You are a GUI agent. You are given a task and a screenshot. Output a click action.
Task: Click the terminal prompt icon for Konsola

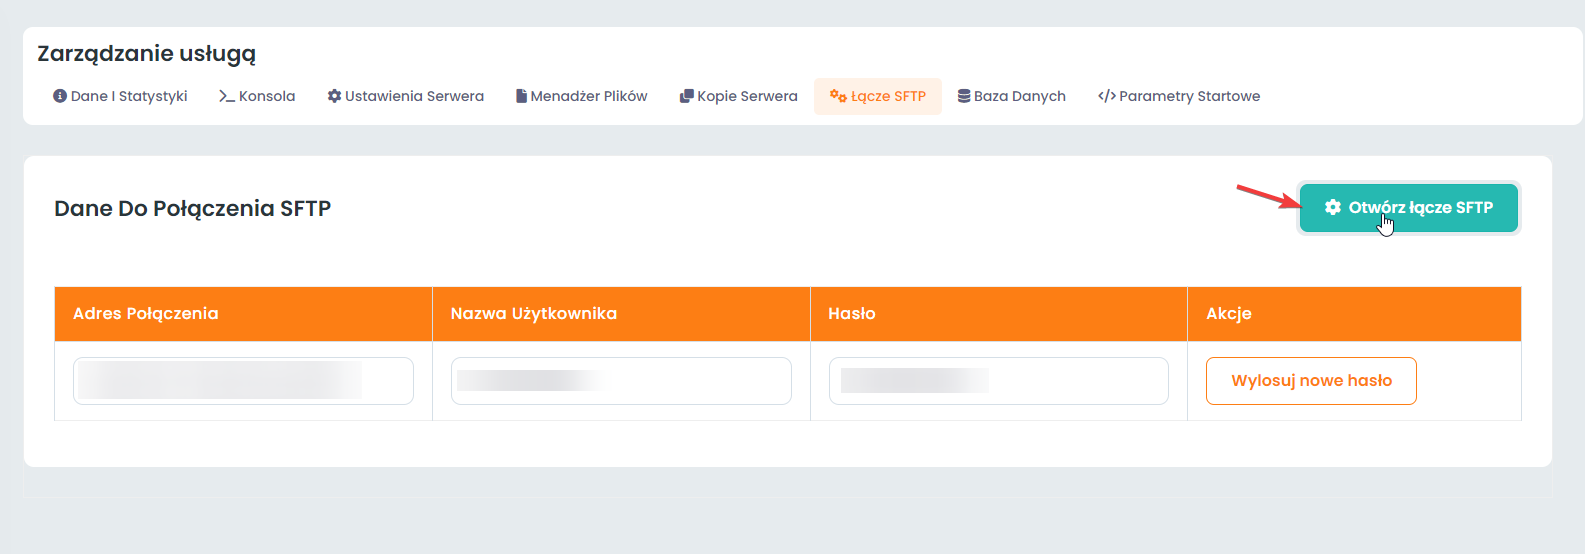[x=227, y=96]
